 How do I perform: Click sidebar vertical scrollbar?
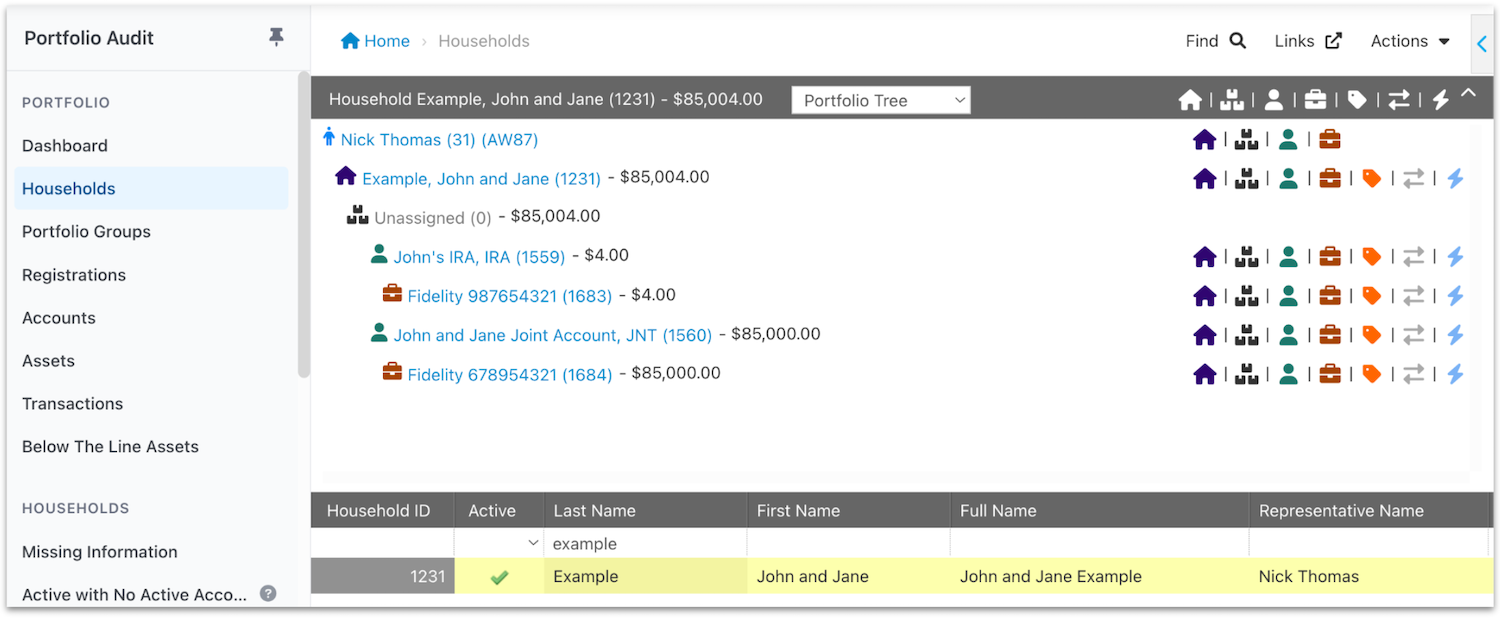304,224
